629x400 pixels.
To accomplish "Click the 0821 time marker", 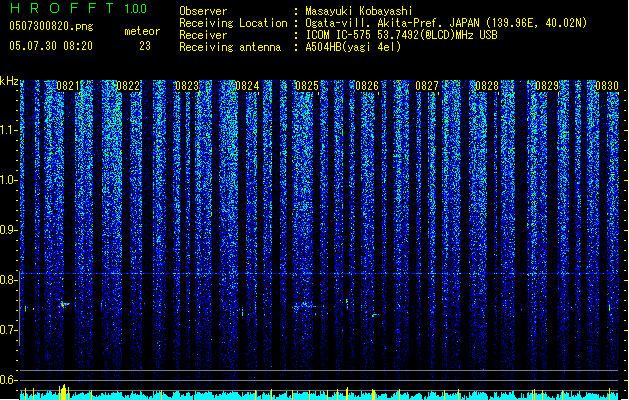I will pyautogui.click(x=68, y=86).
